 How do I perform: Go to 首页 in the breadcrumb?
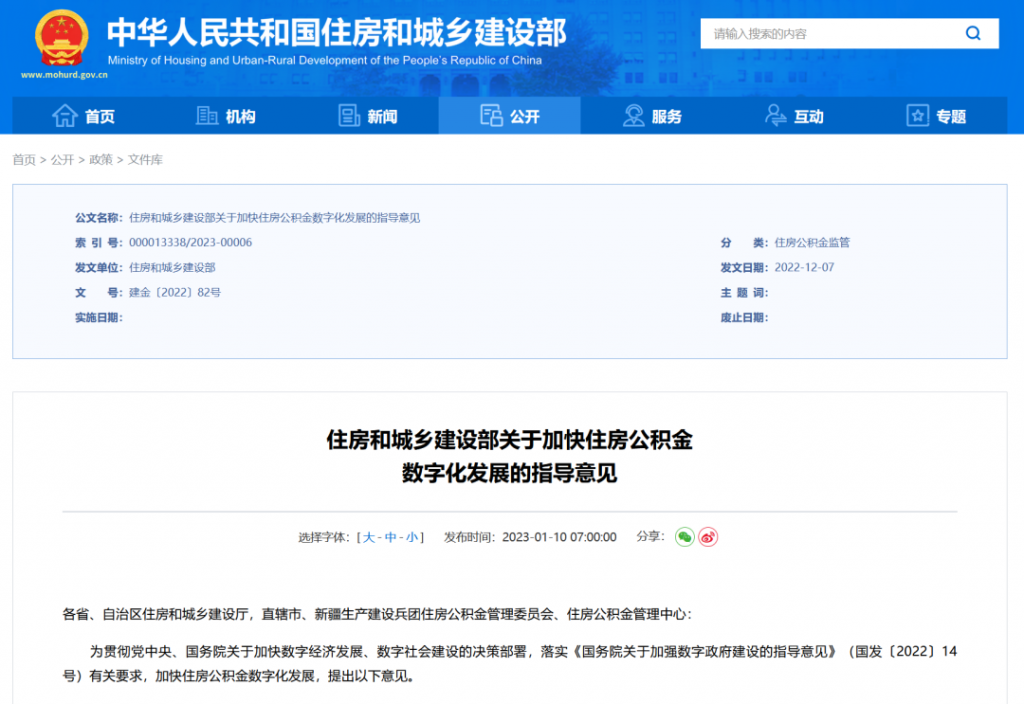[x=24, y=159]
